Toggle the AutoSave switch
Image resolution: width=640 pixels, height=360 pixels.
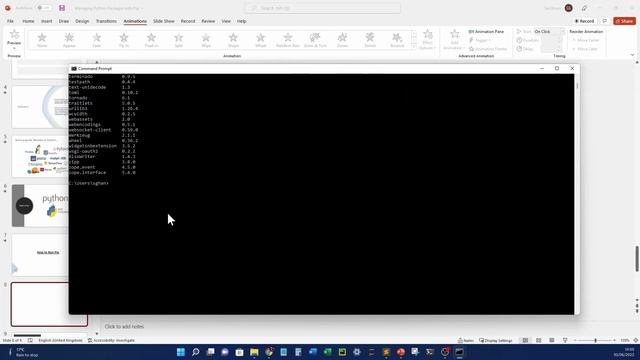pyautogui.click(x=44, y=8)
